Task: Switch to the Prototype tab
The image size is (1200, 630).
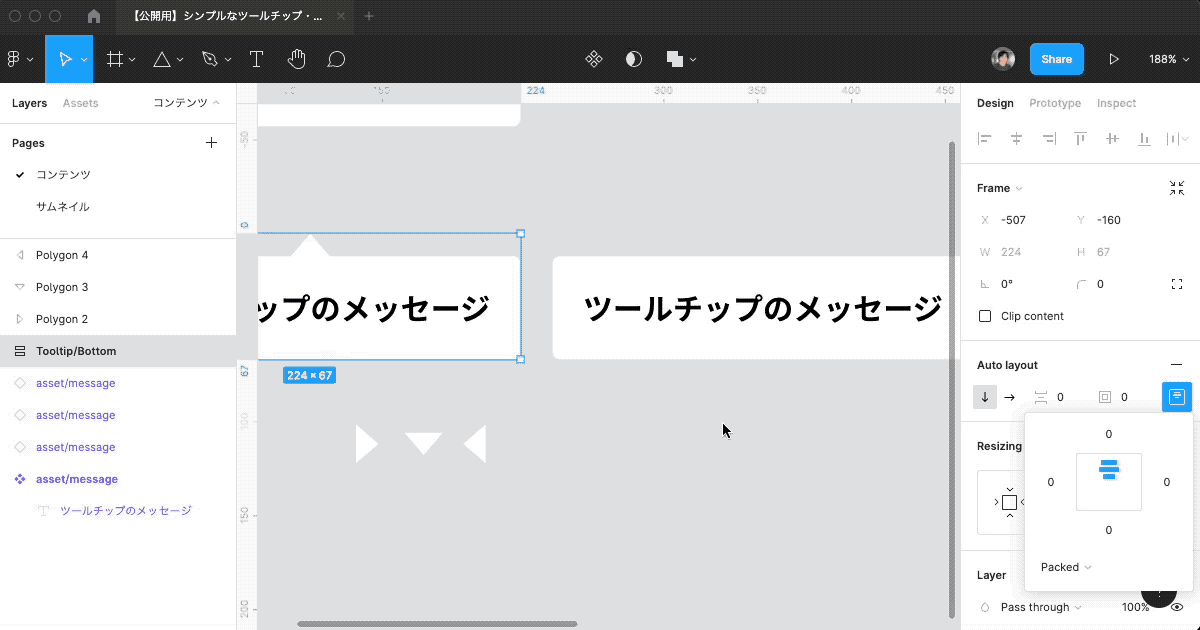Action: coord(1055,103)
